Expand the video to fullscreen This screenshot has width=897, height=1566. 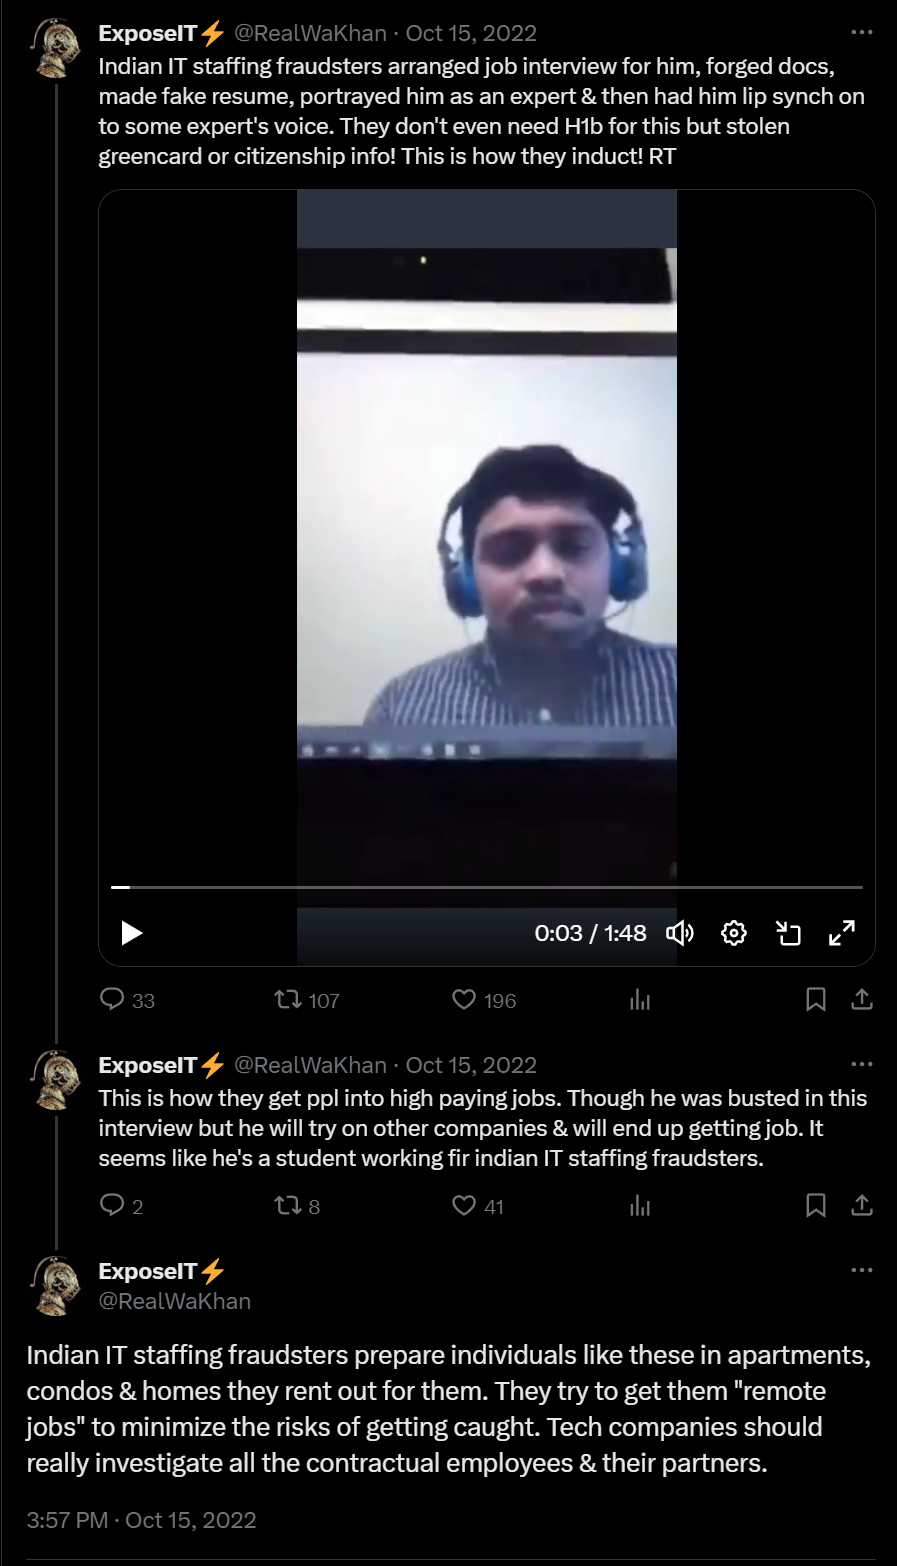point(842,933)
